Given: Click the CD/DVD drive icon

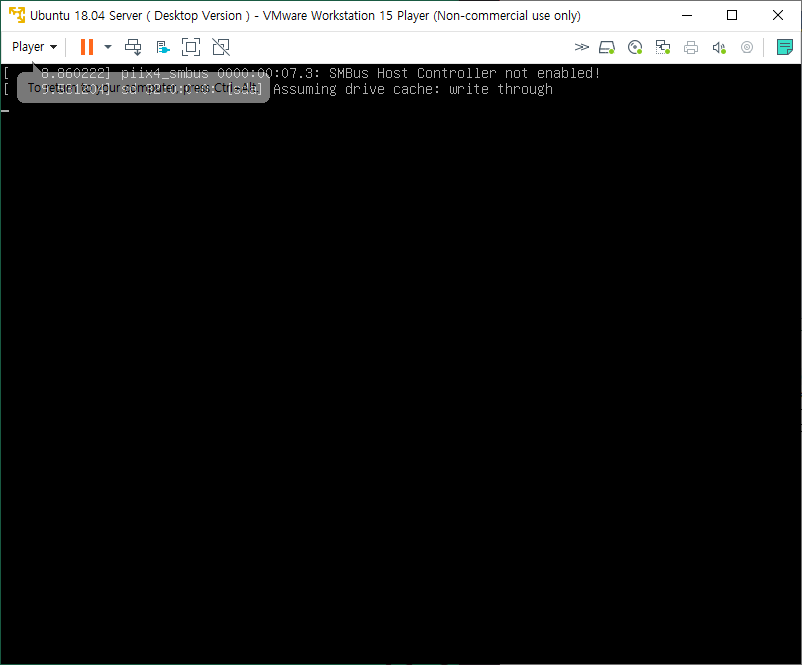Looking at the screenshot, I should 635,48.
